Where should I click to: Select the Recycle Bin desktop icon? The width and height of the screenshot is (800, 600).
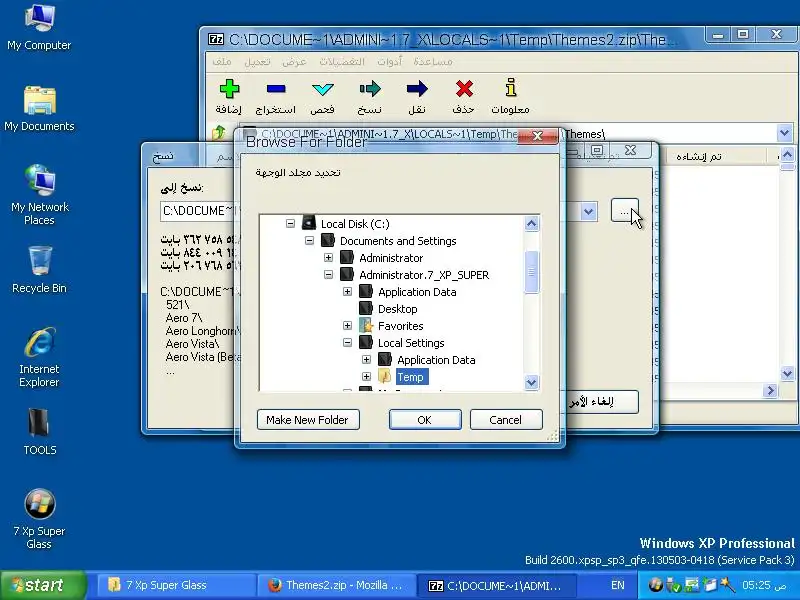[39, 261]
